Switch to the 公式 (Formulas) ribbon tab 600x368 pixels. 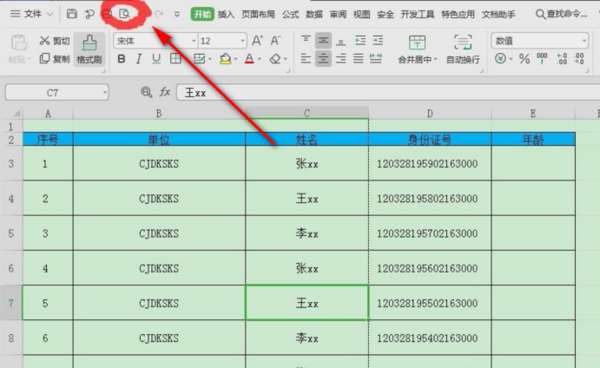(290, 15)
